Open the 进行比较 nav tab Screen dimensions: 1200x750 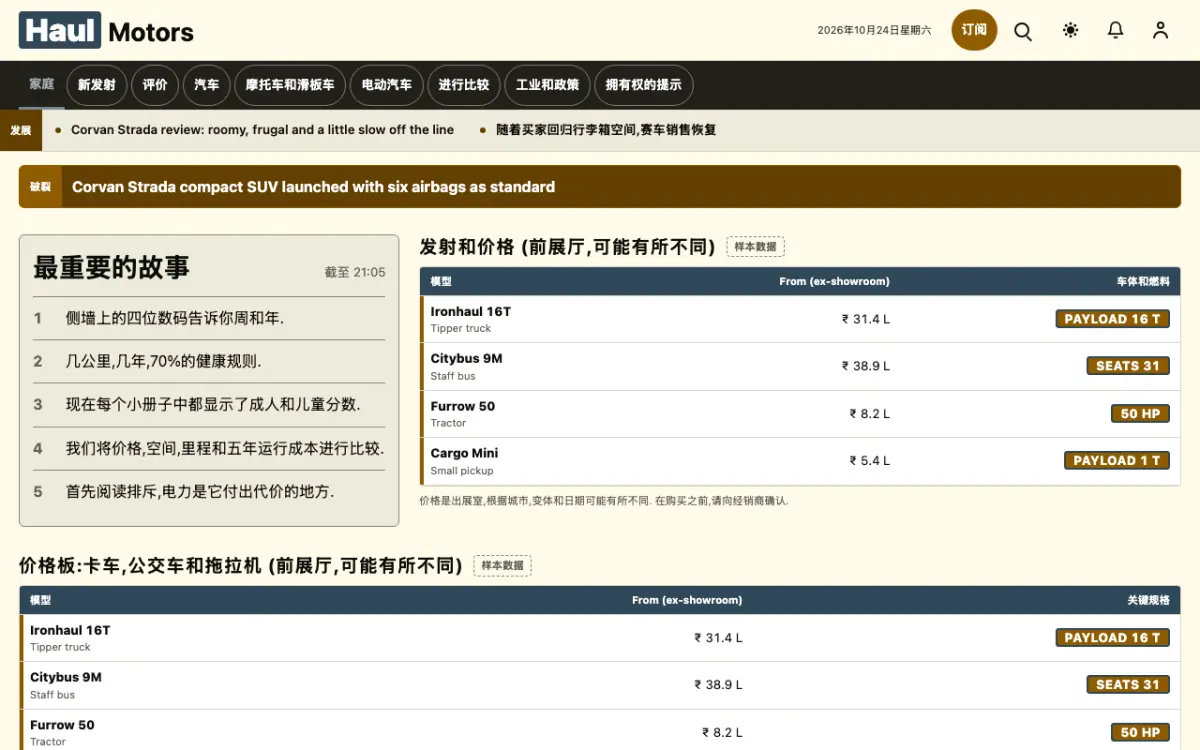click(464, 85)
